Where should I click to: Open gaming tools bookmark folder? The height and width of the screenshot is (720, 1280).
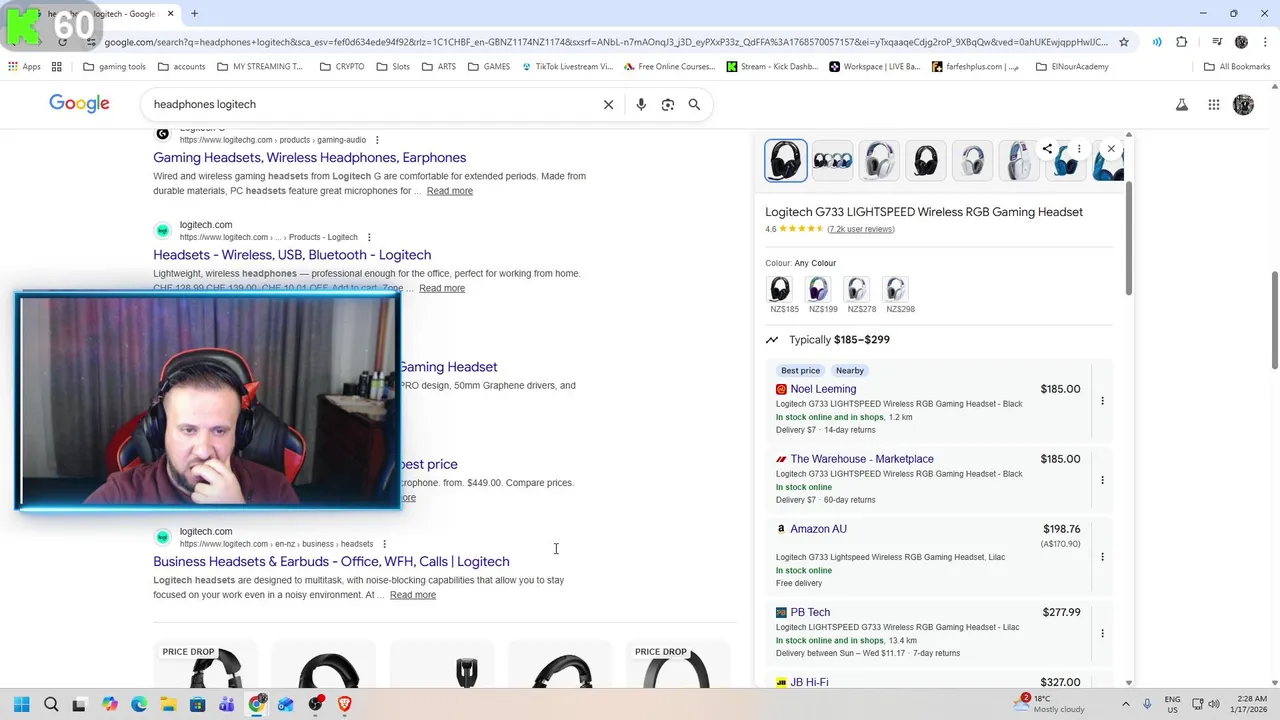[x=114, y=67]
